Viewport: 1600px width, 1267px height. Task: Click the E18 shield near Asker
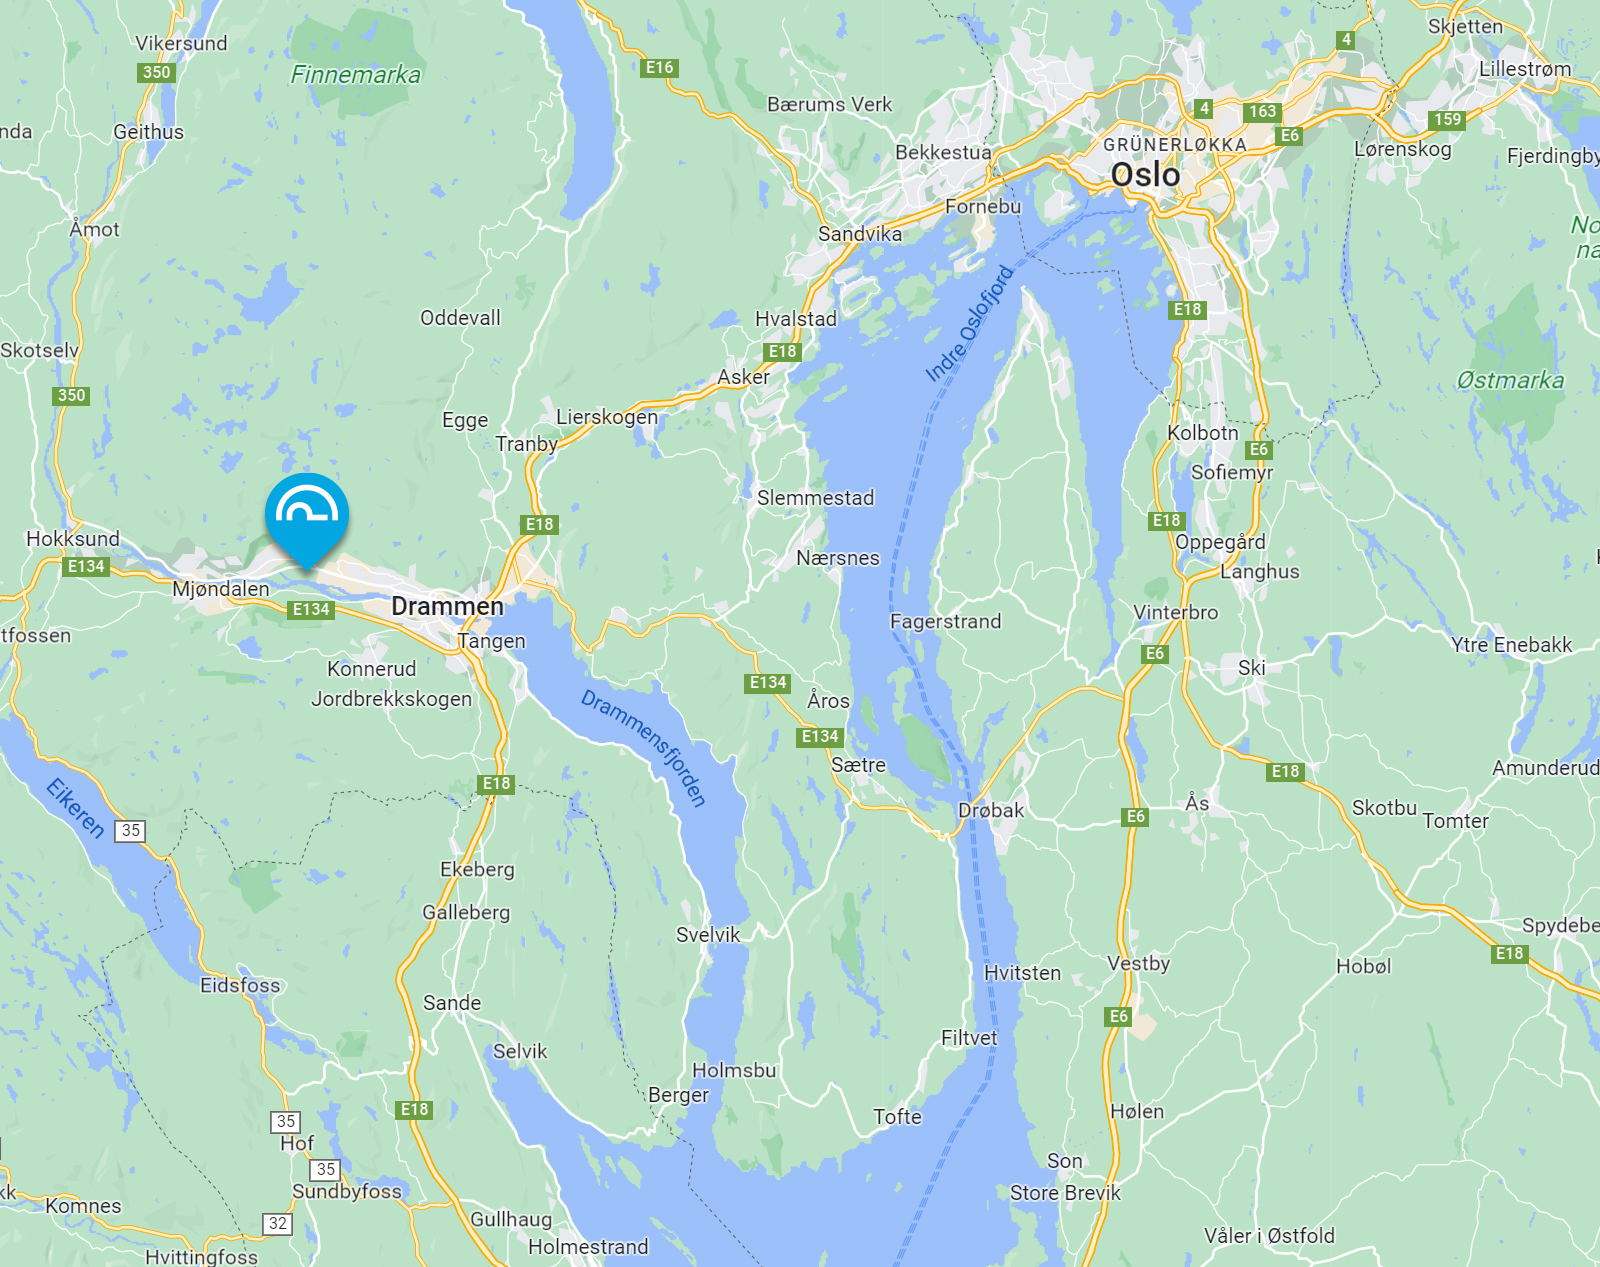click(x=782, y=352)
